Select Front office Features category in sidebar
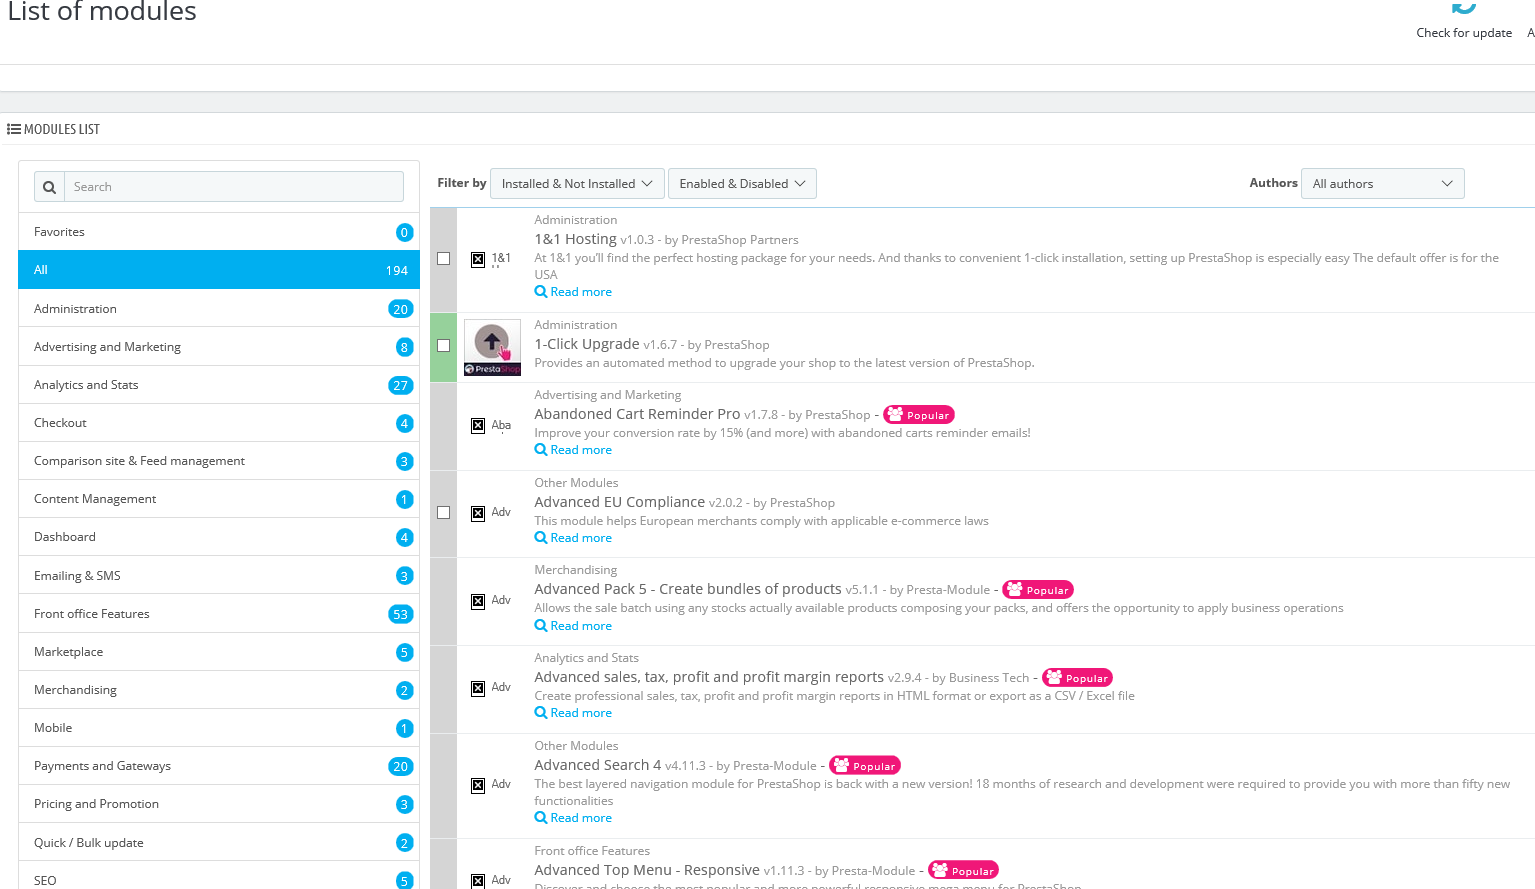The height and width of the screenshot is (889, 1535). tap(219, 613)
